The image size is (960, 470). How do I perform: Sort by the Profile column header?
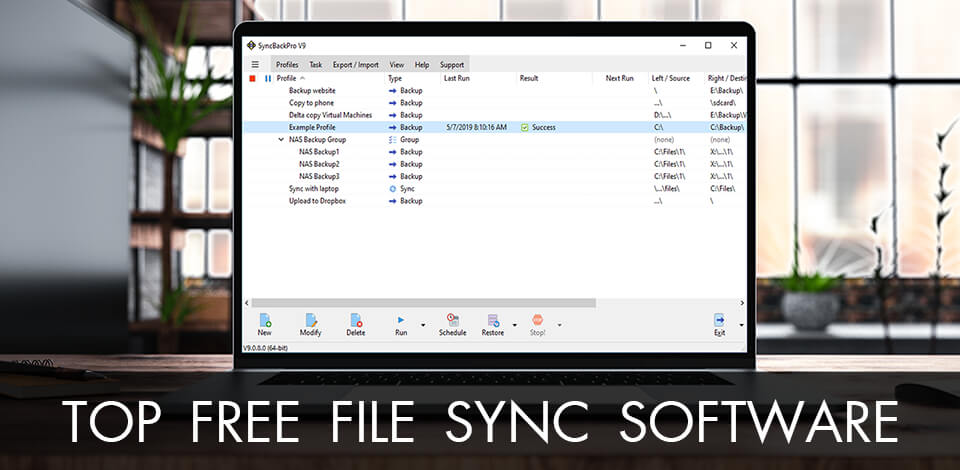point(287,78)
